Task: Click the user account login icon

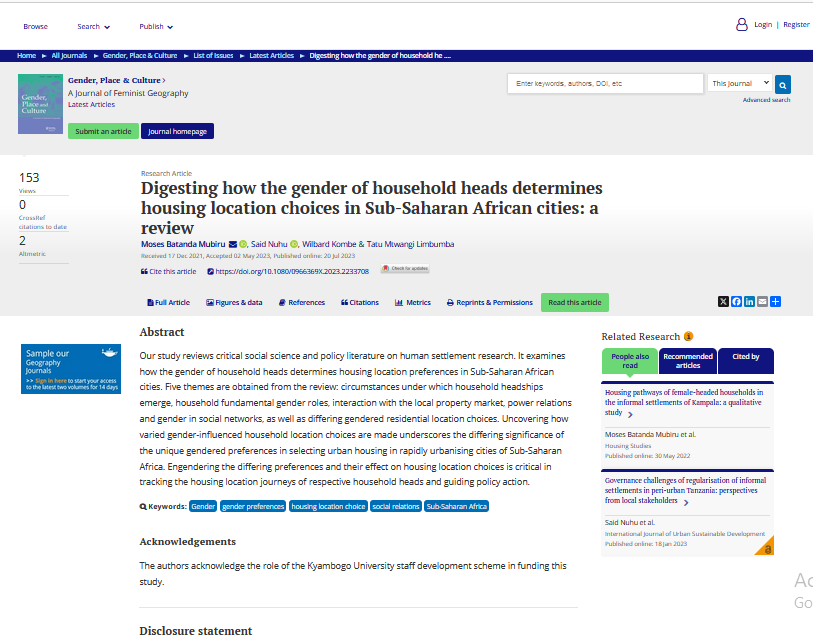Action: click(741, 25)
